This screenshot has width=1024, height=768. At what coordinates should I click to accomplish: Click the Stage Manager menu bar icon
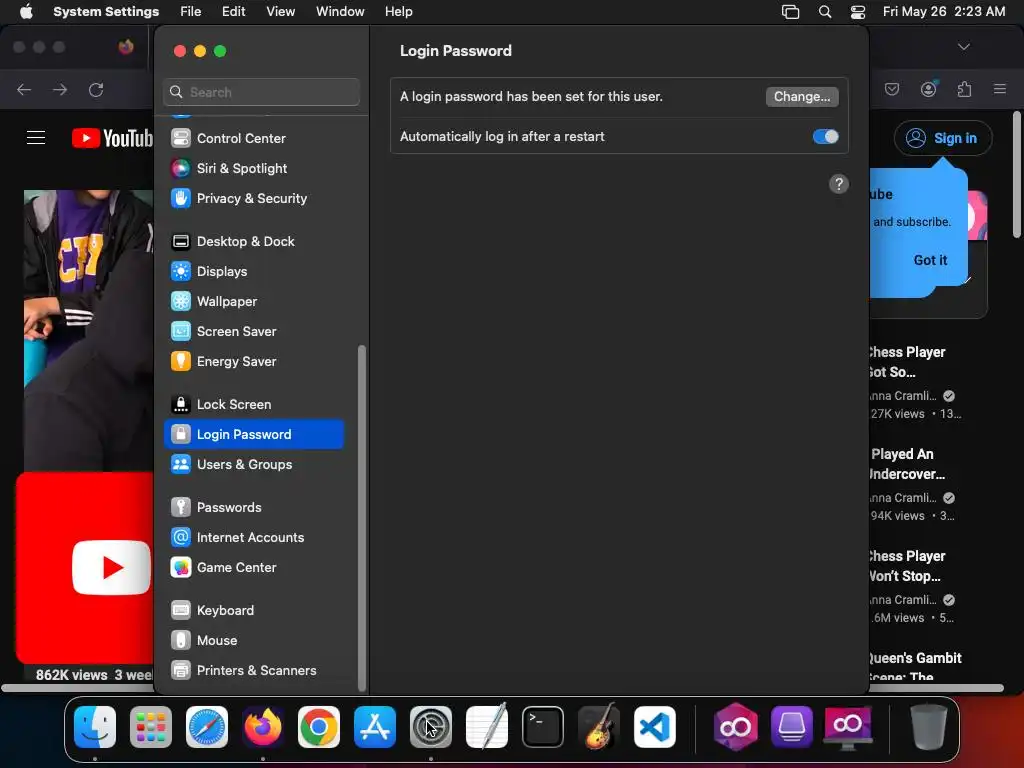click(x=790, y=12)
